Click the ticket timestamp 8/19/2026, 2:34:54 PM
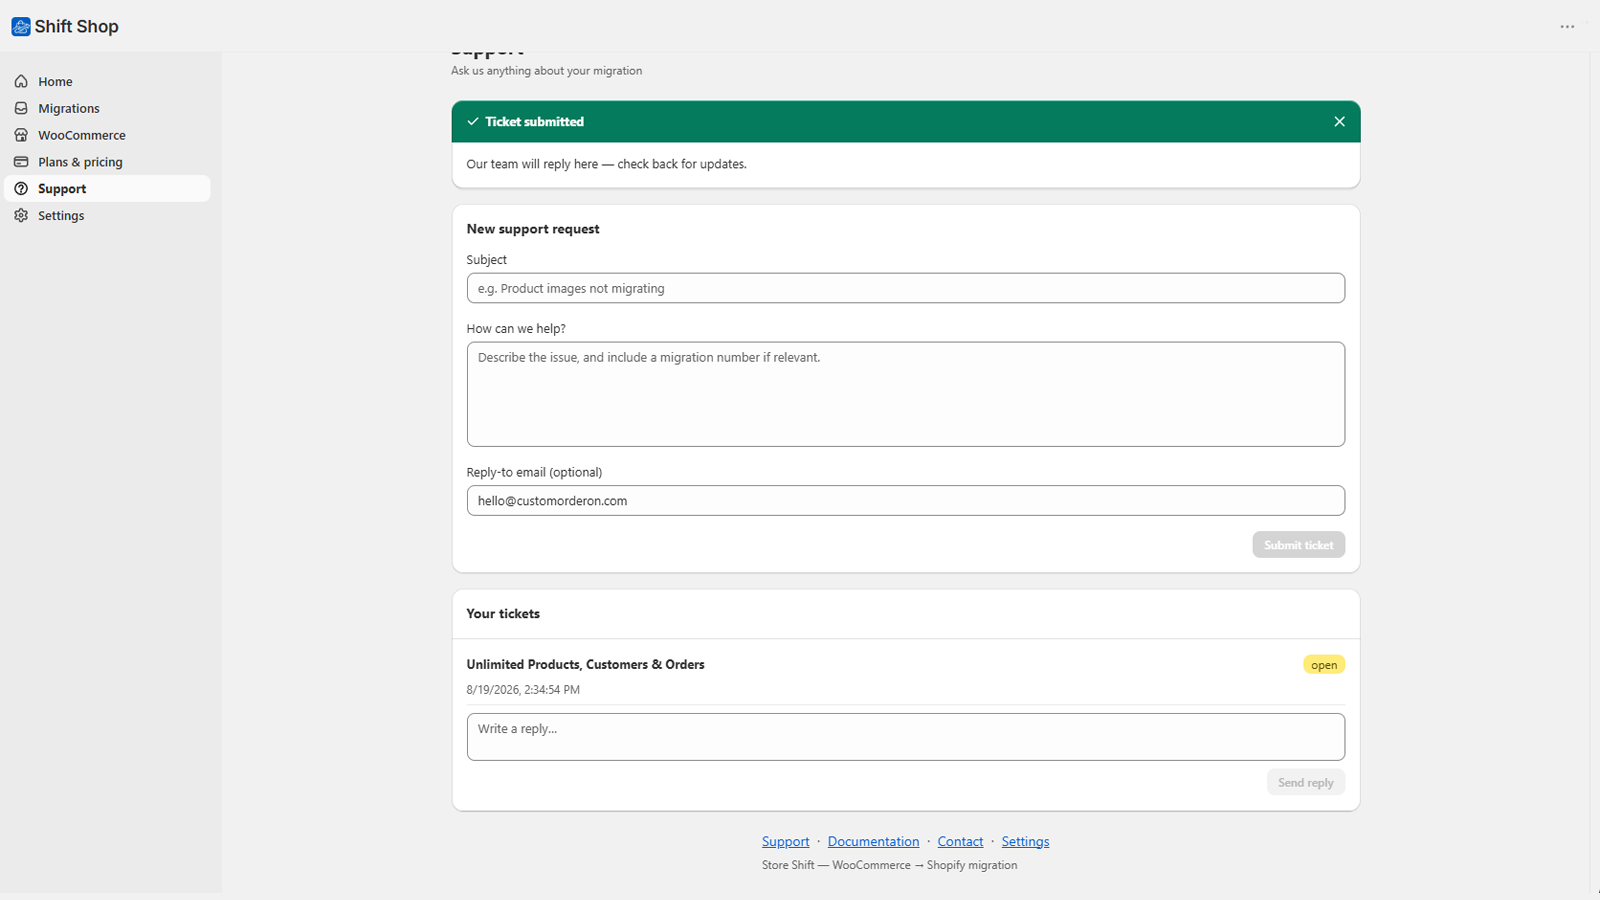 coord(523,690)
